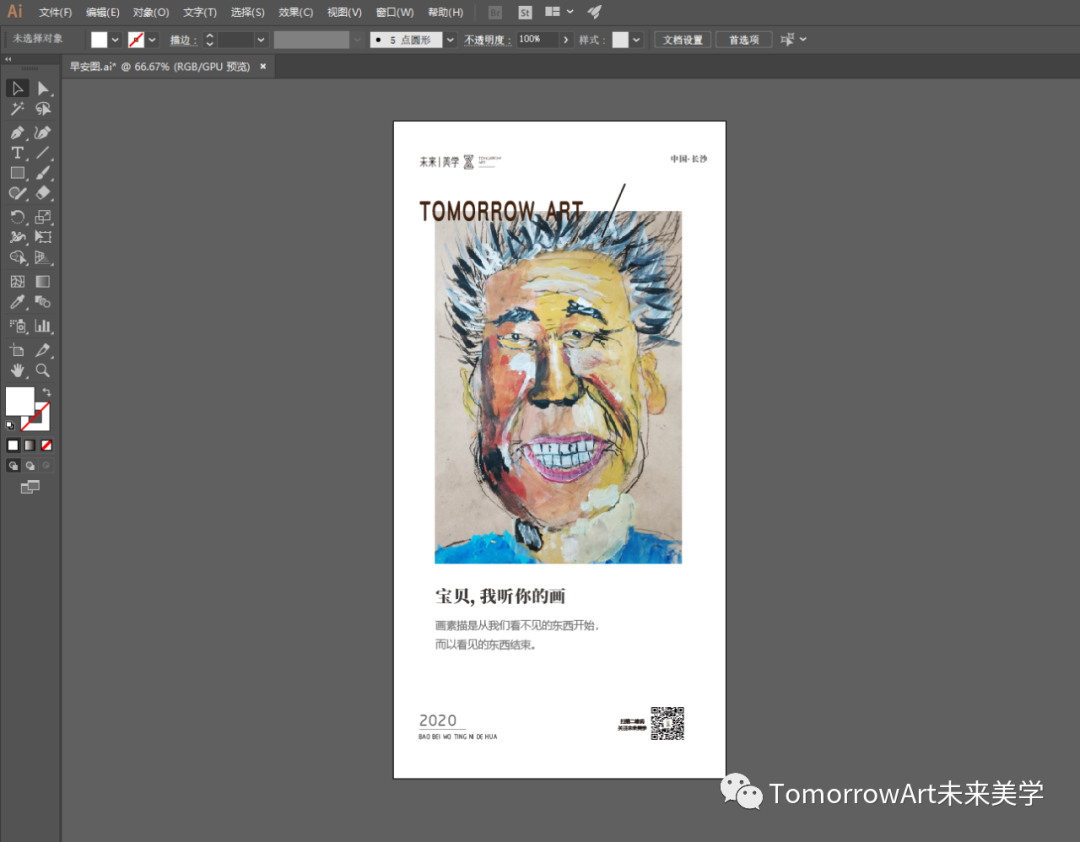
Task: Set paint mode to Gradient
Action: pos(30,445)
